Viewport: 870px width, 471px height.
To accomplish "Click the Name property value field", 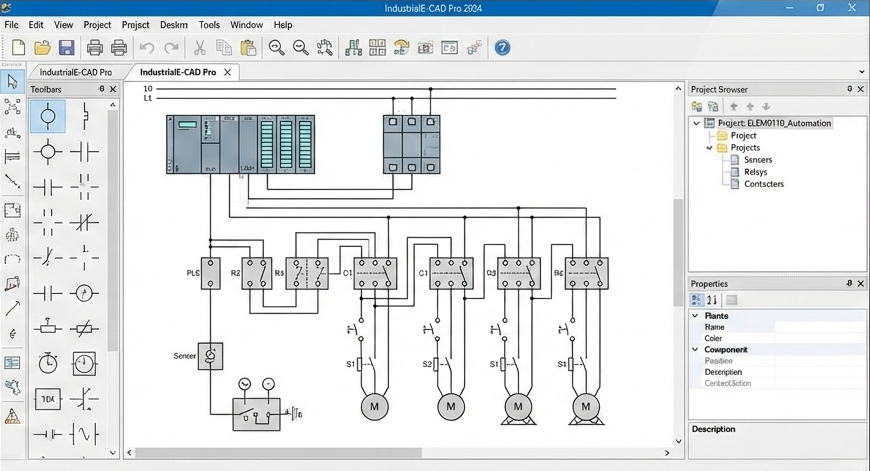I will point(819,327).
